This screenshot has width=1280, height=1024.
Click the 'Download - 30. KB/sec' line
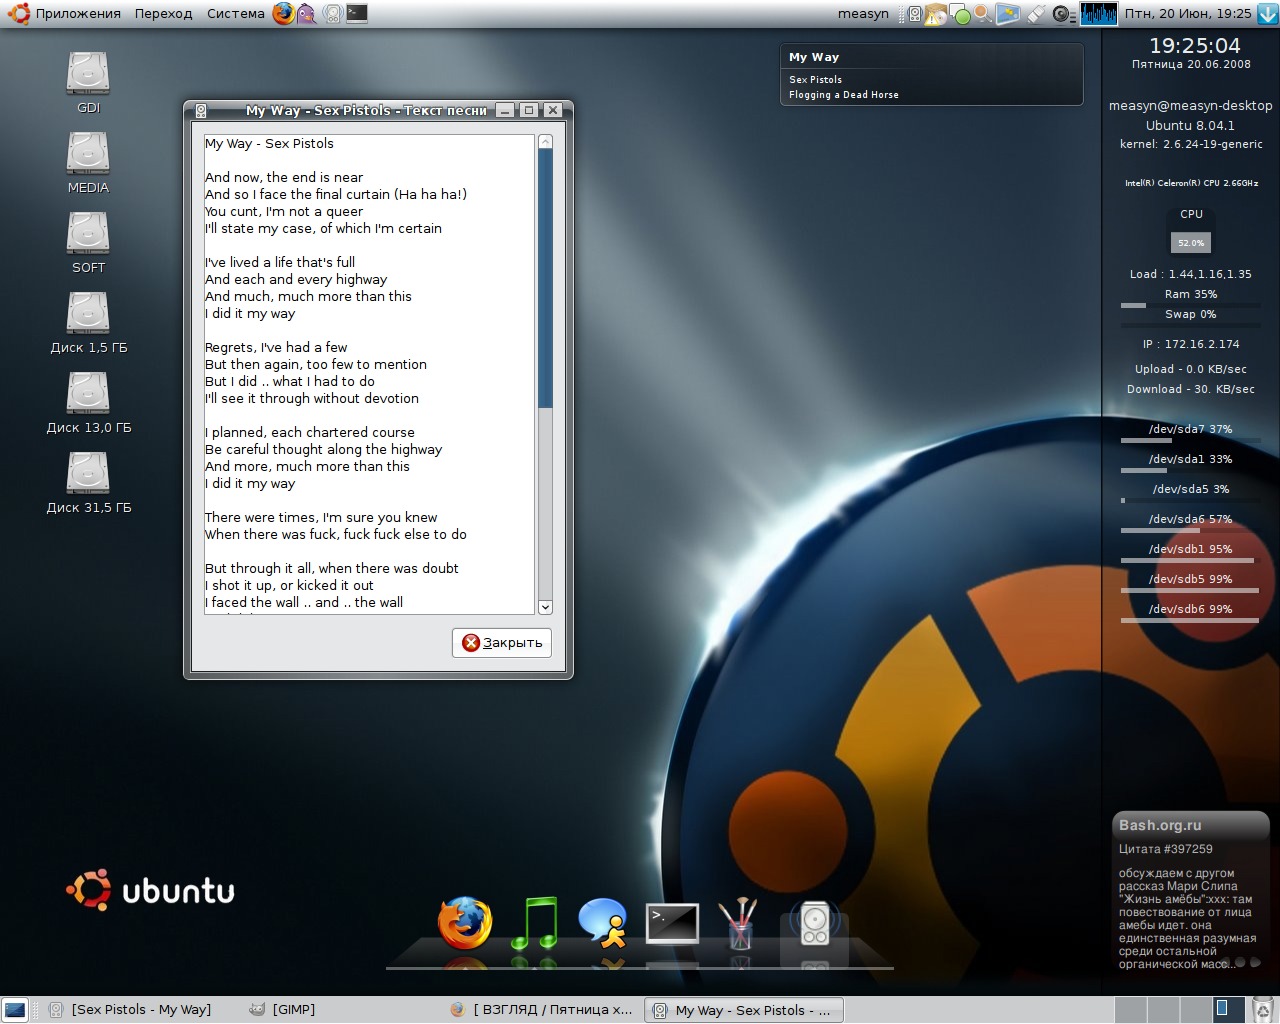1191,389
